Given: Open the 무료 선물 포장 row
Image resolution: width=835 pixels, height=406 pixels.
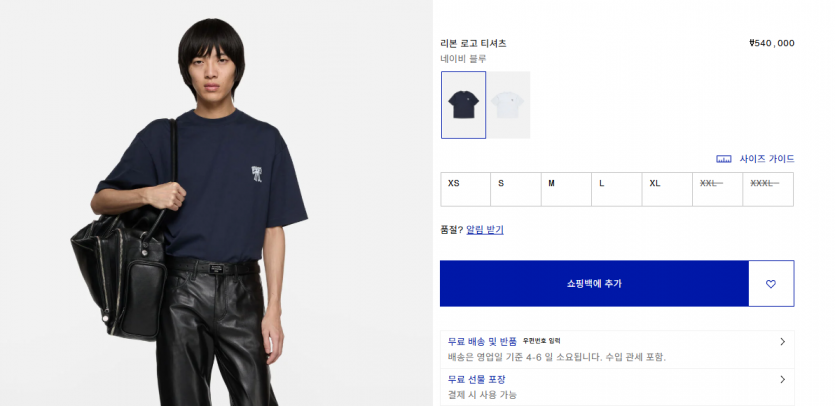Looking at the screenshot, I should pyautogui.click(x=617, y=387).
